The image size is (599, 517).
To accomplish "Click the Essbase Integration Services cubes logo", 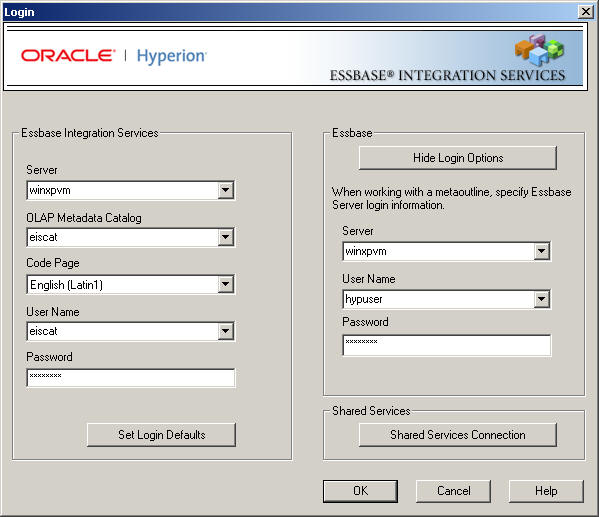I will pos(539,50).
